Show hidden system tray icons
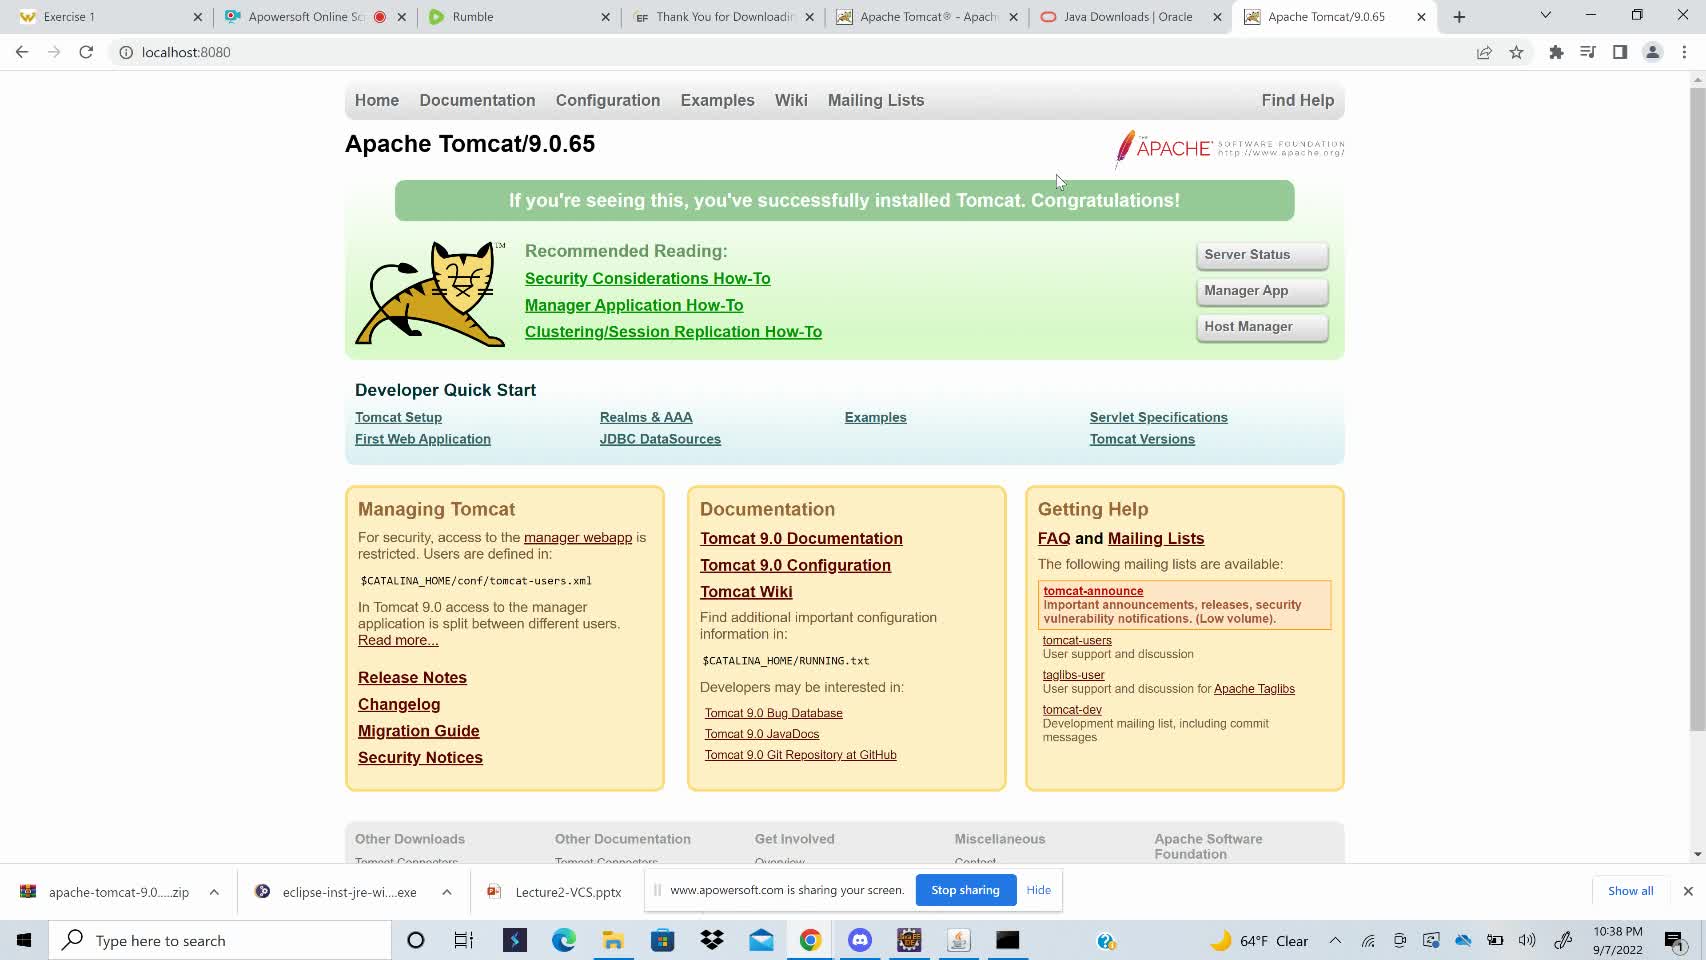 tap(1335, 940)
